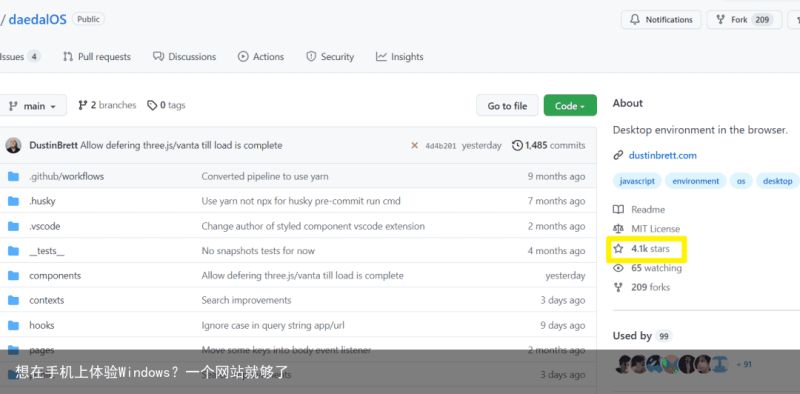The height and width of the screenshot is (394, 800).
Task: Open latest commit message about three.js/vanta
Action: pos(181,145)
